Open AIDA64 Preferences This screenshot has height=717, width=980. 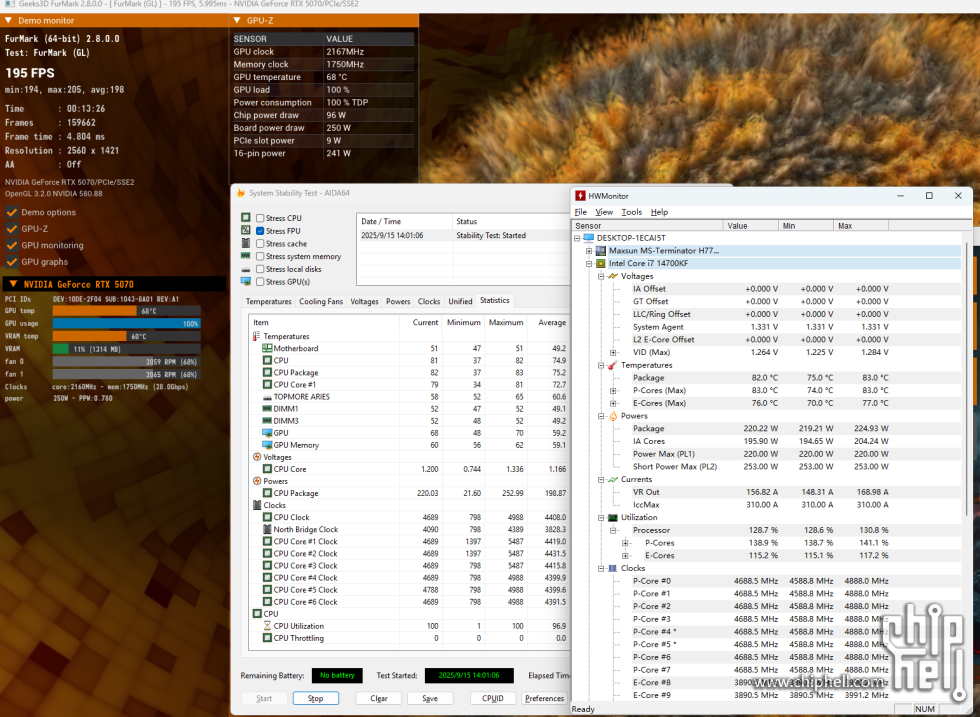pos(544,698)
